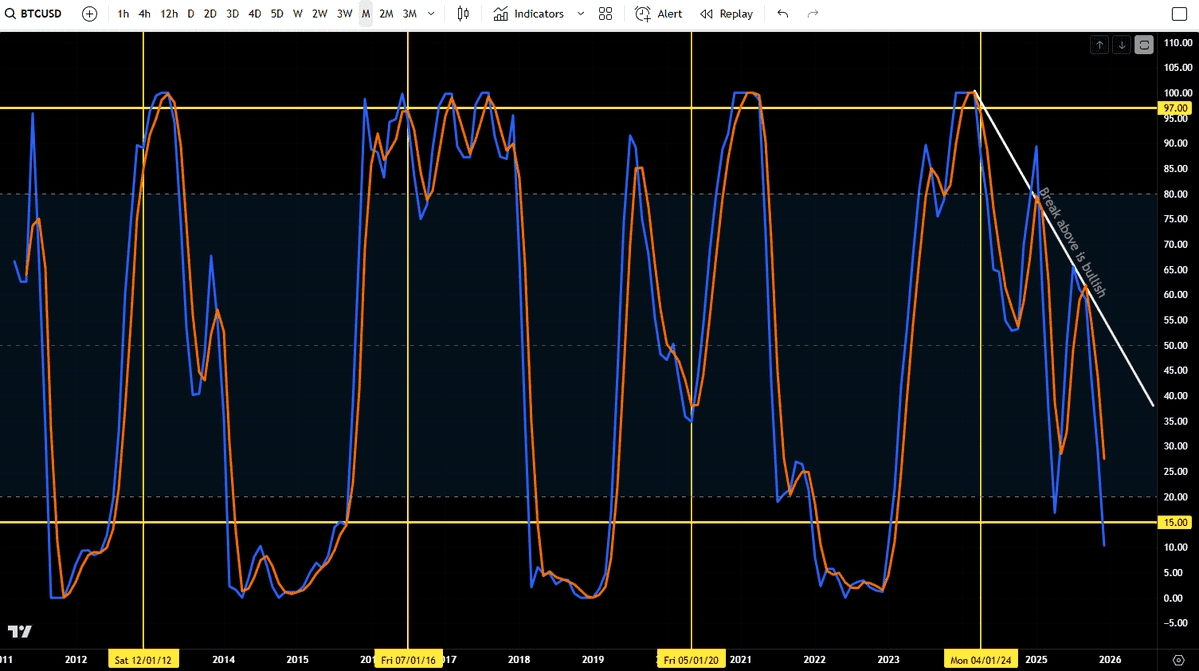This screenshot has width=1199, height=671.
Task: Select the 3D timeframe
Action: (232, 14)
